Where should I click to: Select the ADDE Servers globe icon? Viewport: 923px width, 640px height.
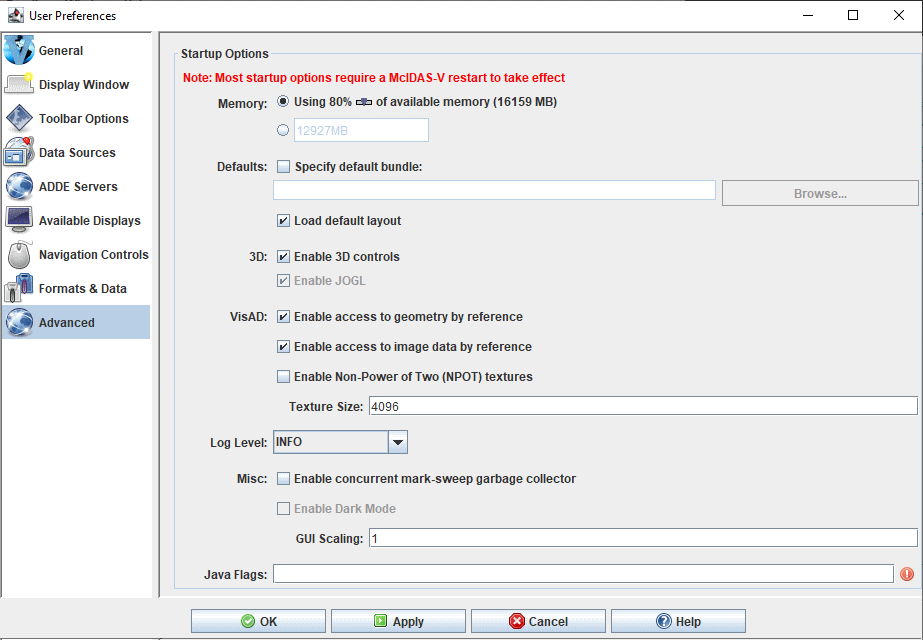tap(20, 186)
